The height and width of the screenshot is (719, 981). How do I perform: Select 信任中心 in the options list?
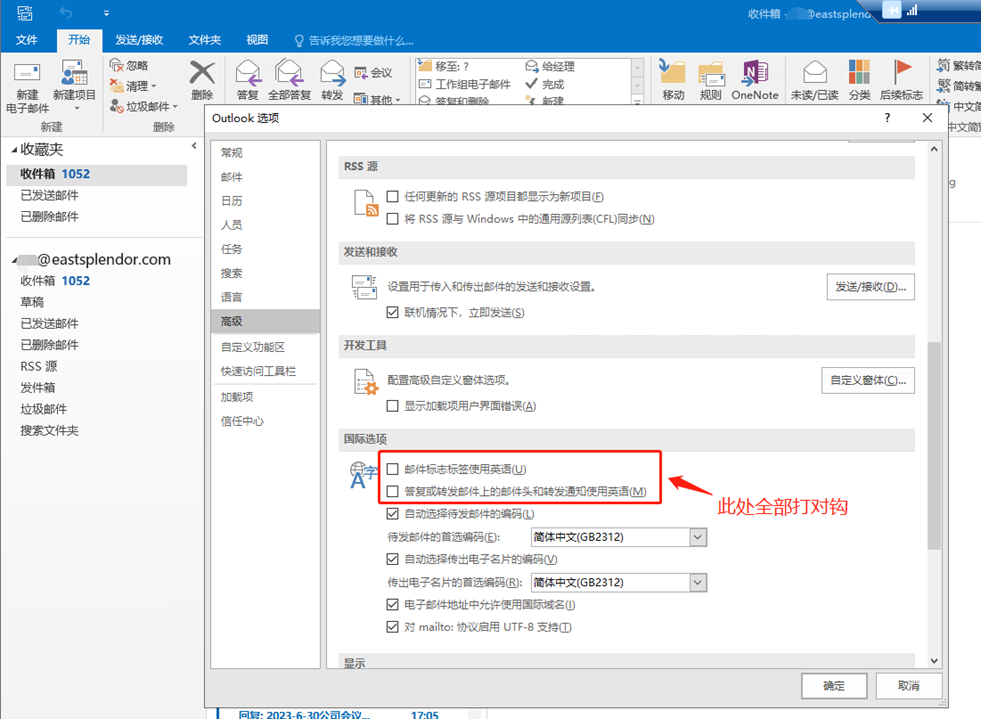[242, 421]
